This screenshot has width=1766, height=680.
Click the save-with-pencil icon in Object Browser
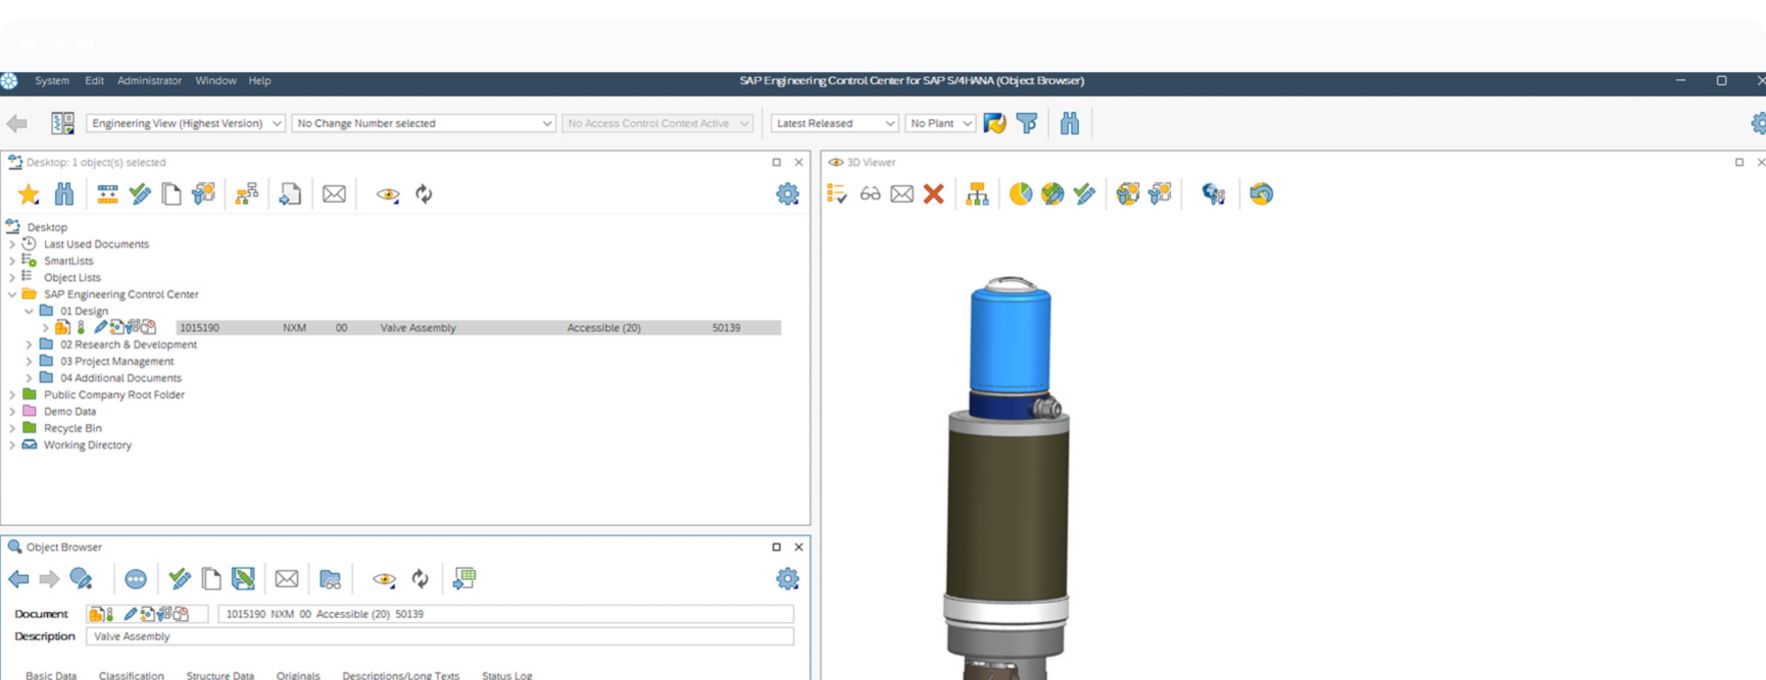click(x=243, y=579)
